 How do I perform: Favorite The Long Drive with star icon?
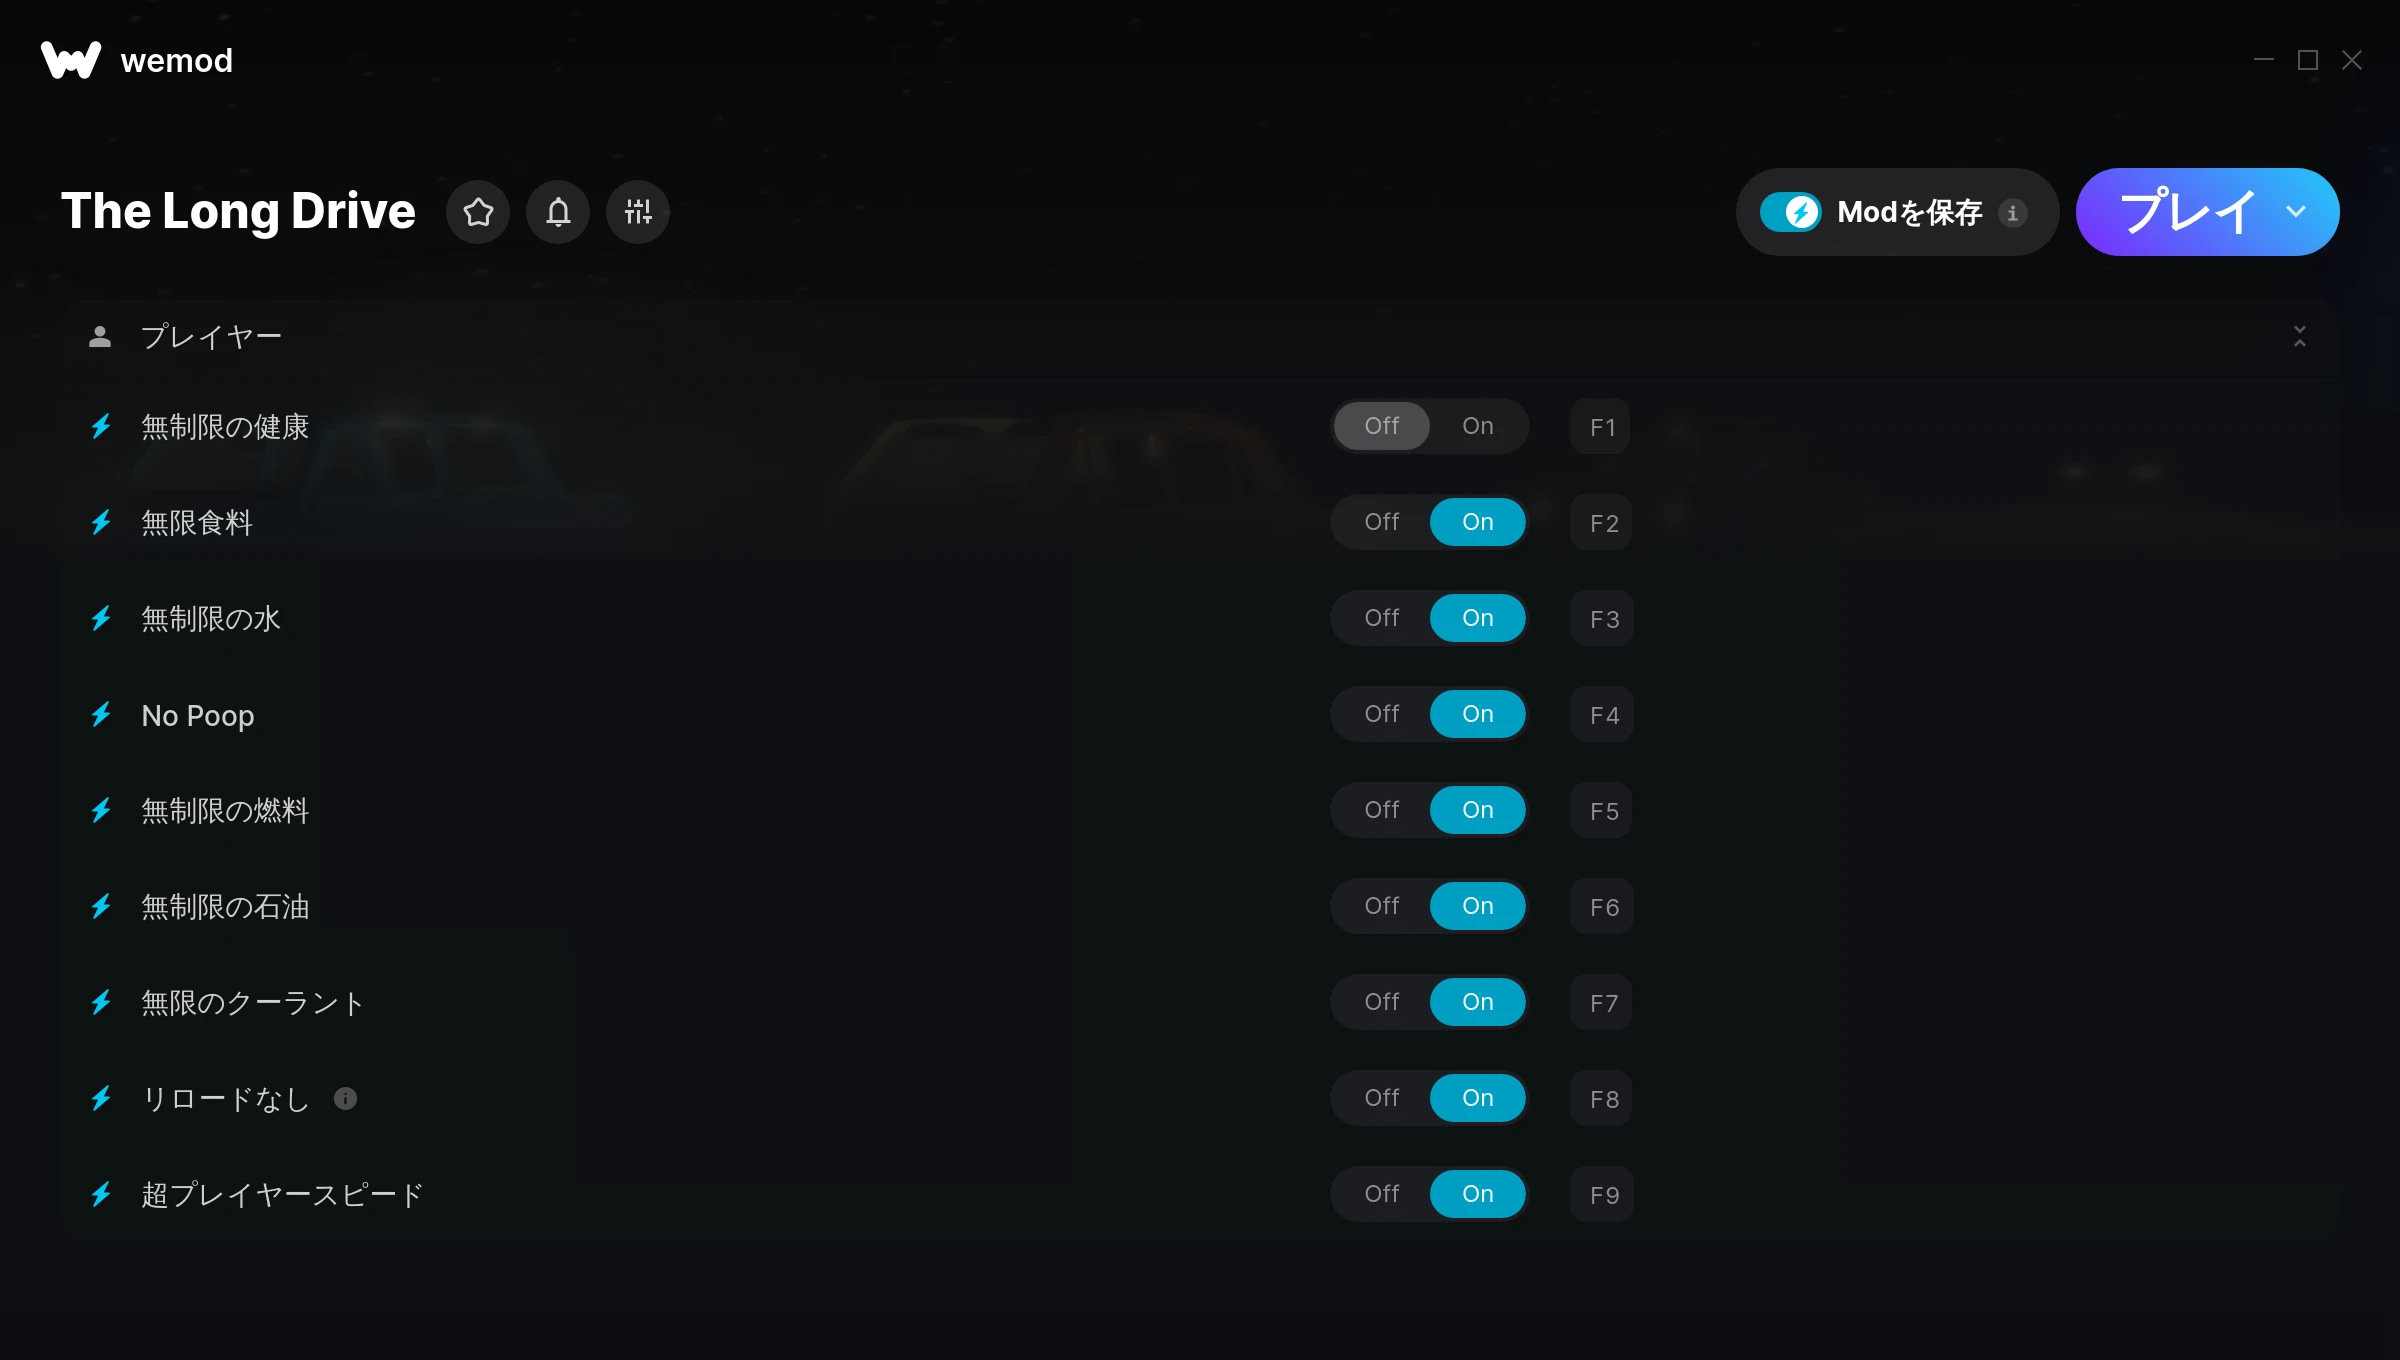[478, 212]
